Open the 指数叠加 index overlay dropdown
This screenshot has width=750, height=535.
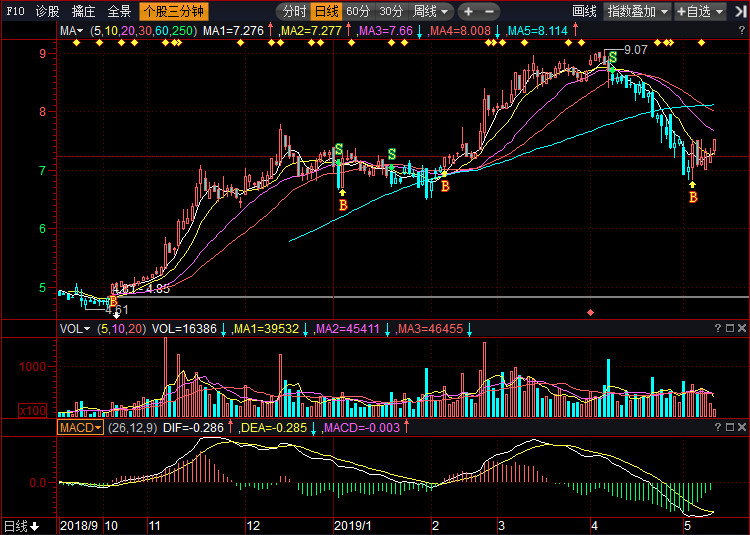coord(638,12)
